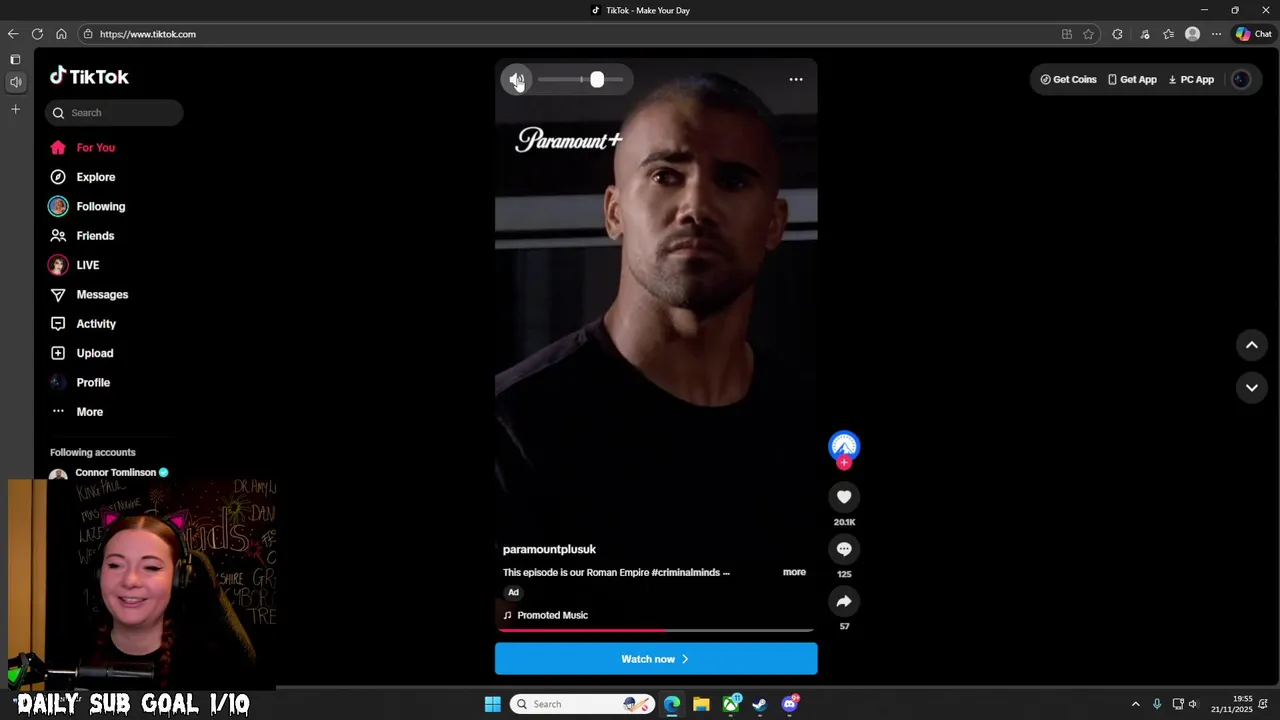Open Copilot Chat button
1280x720 pixels.
pyautogui.click(x=1253, y=34)
